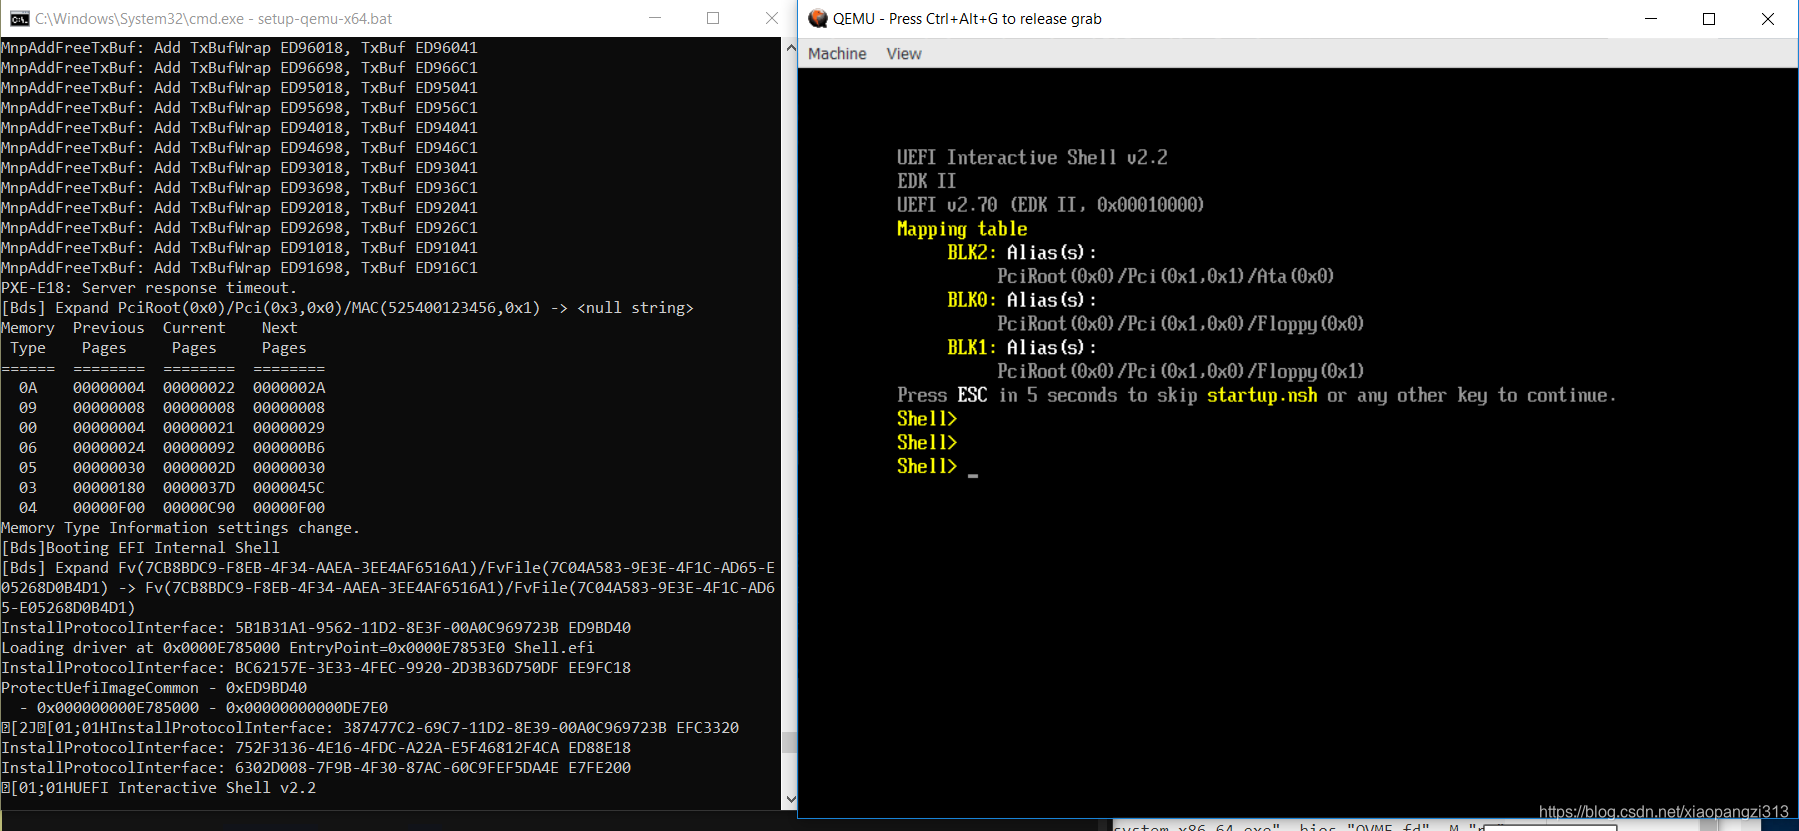Minimize the cmd.exe window
Screen dimensions: 1799x831
[655, 18]
